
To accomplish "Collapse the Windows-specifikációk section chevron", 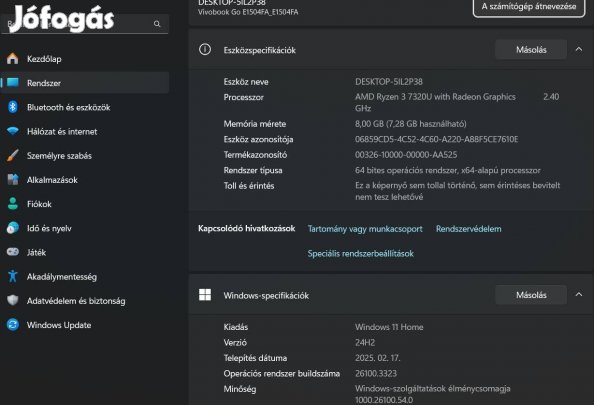I will coord(579,294).
